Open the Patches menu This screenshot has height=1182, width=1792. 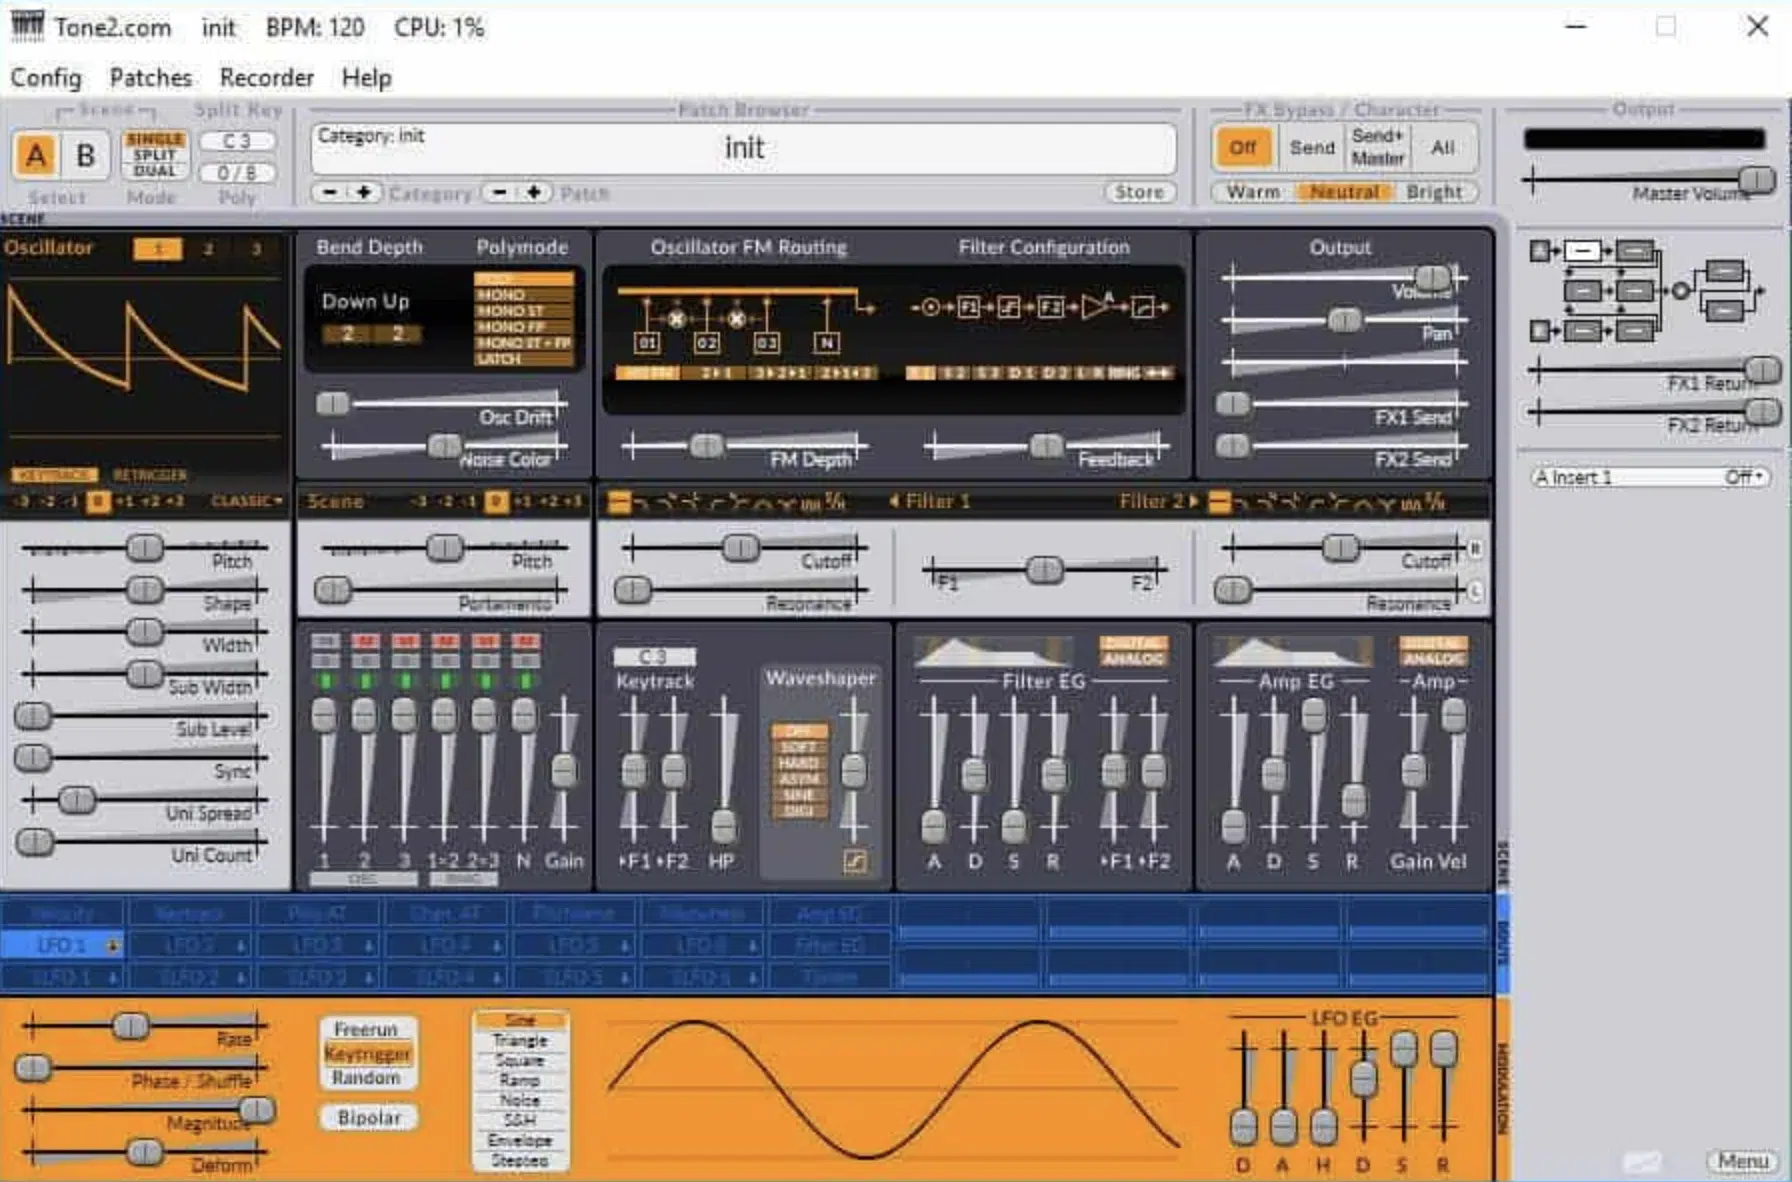pos(151,77)
